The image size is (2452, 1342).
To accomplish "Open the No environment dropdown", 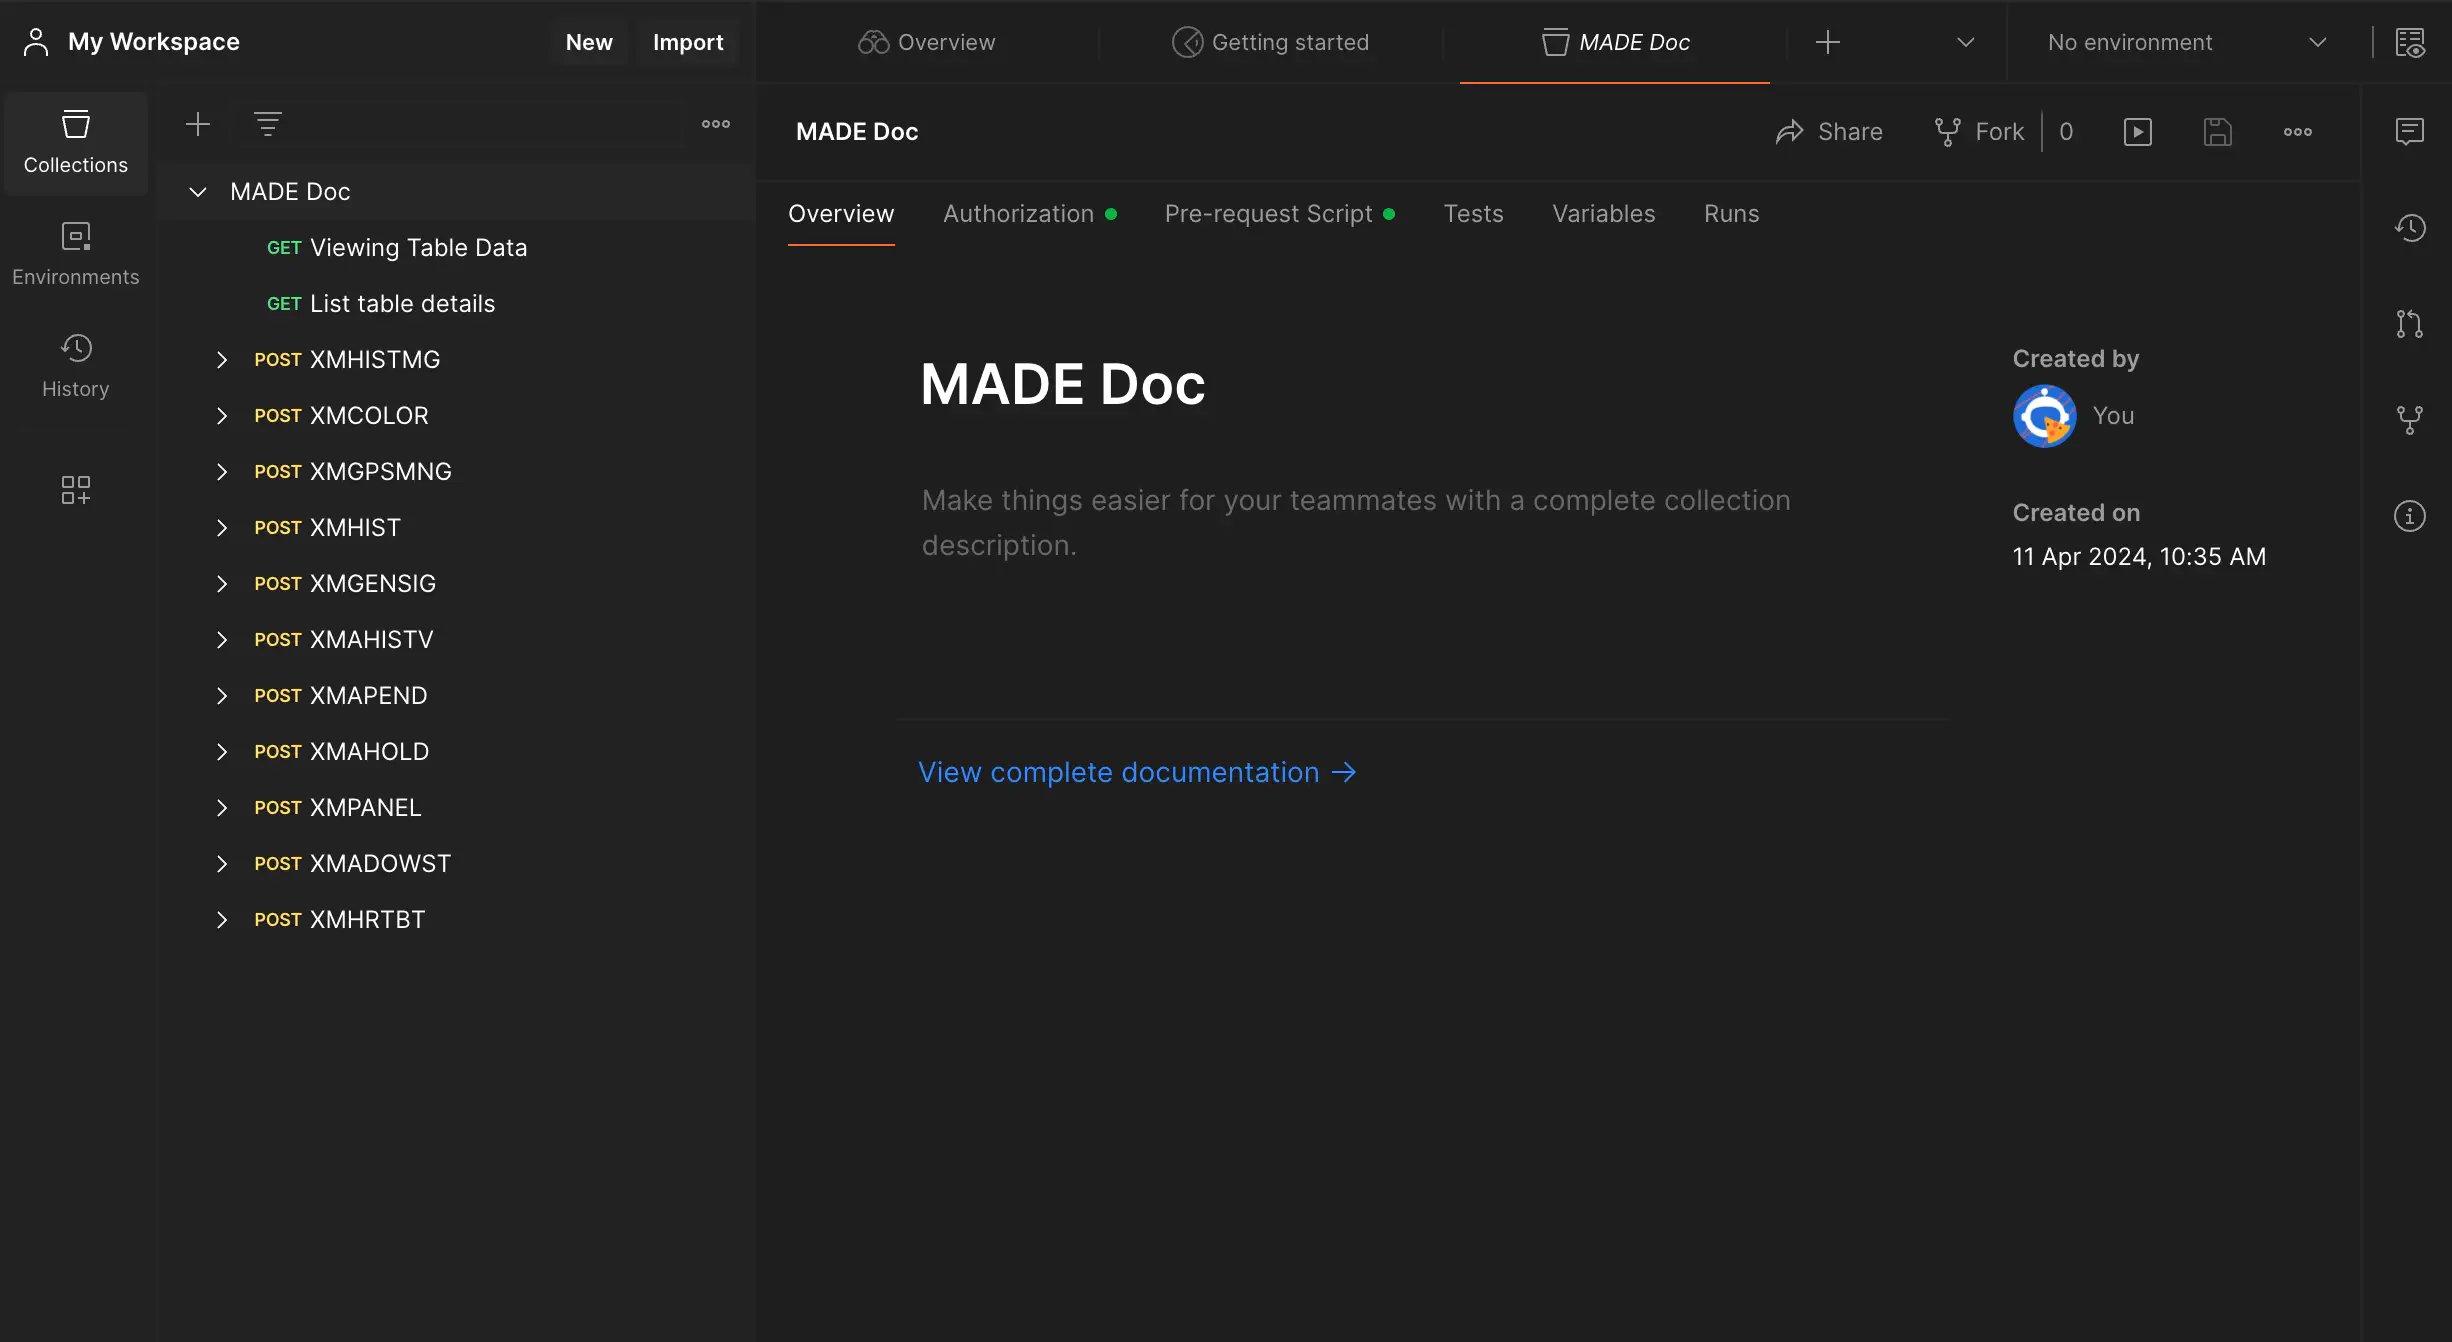I will (x=2187, y=42).
